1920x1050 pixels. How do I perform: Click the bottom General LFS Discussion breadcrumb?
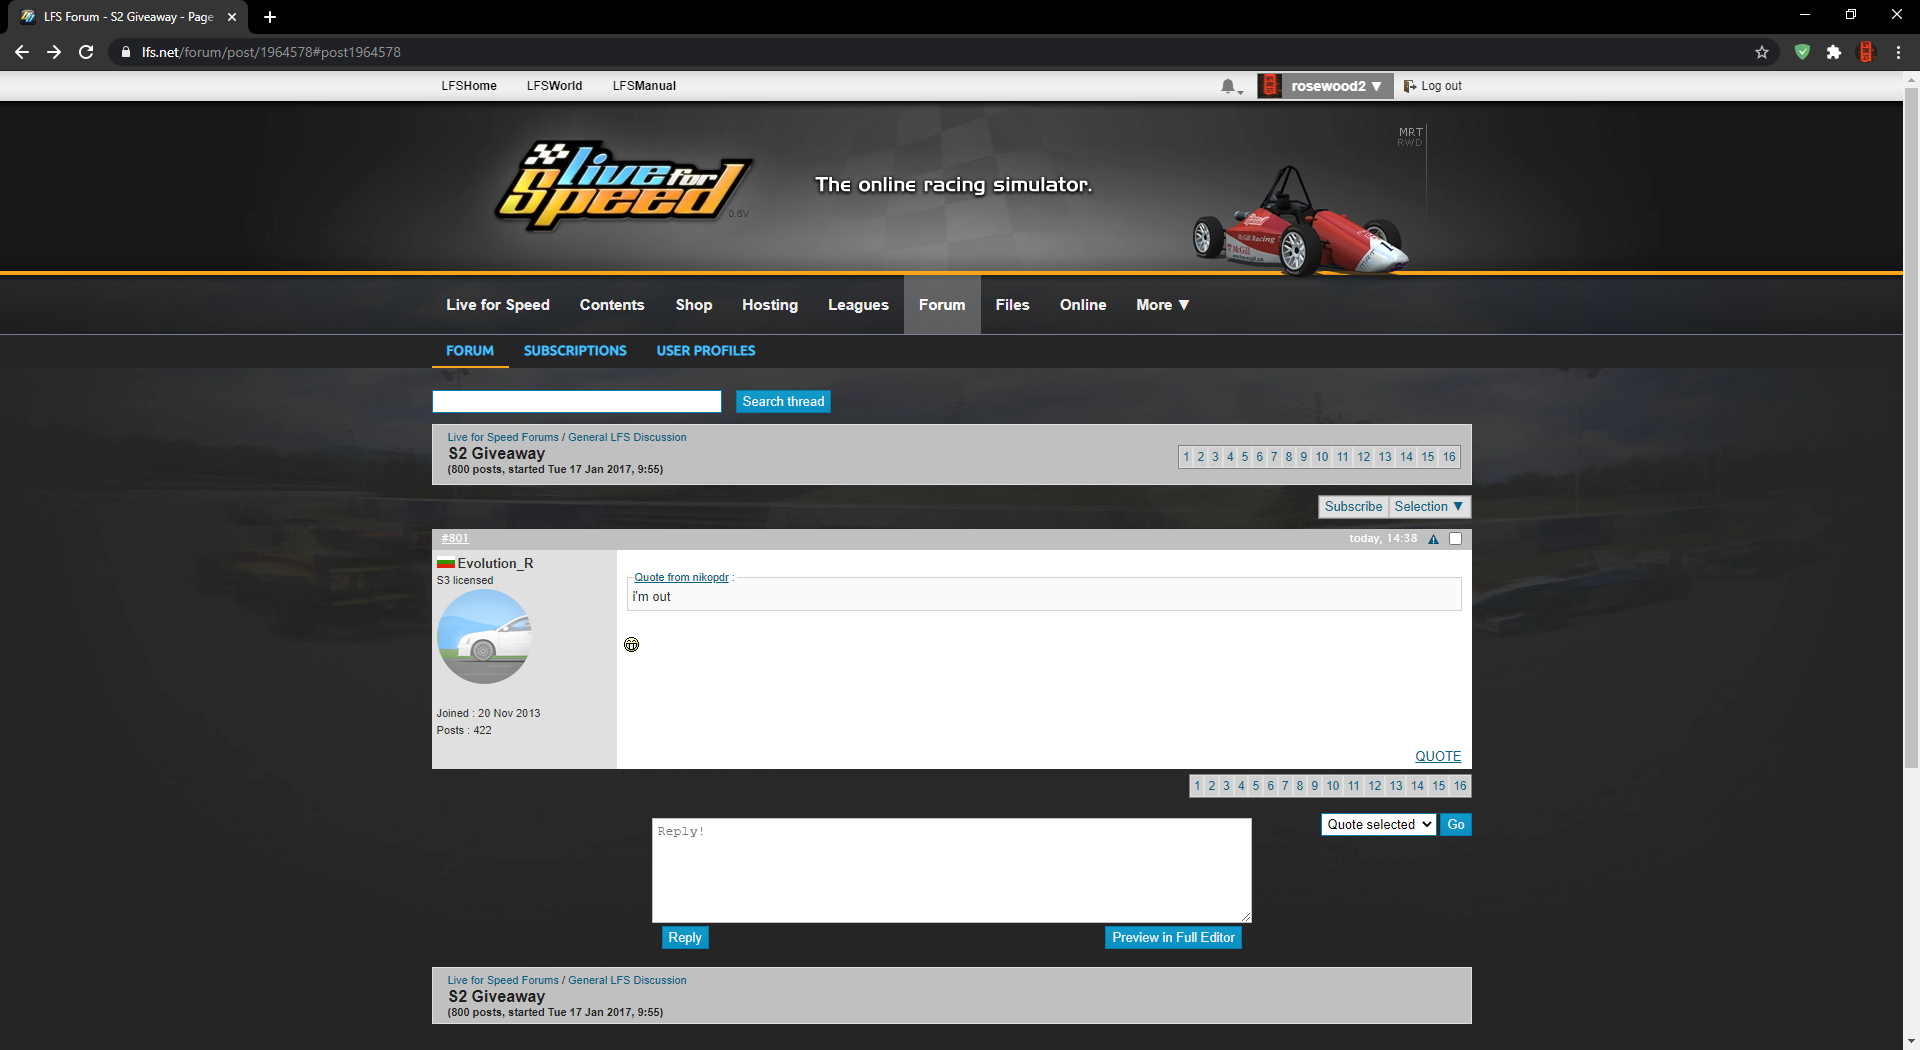pos(627,981)
